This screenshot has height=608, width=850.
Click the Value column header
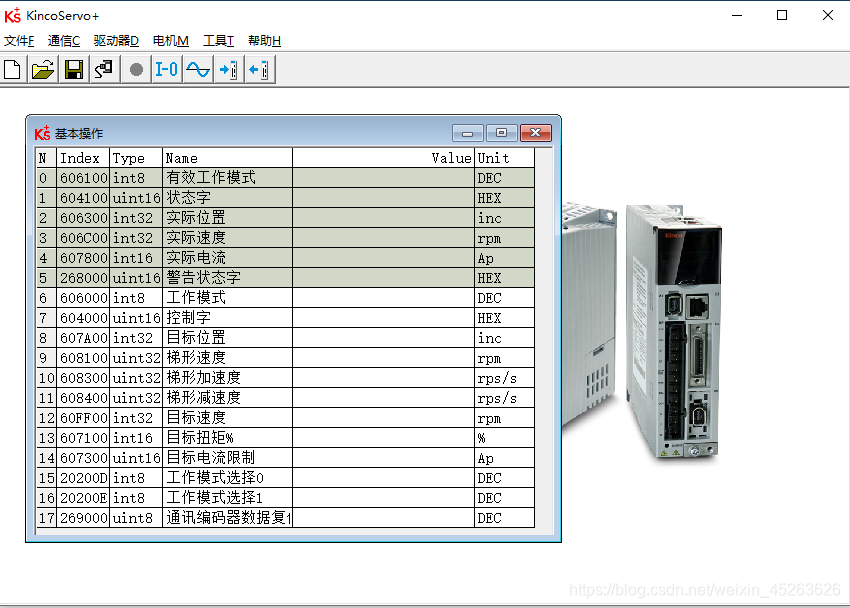click(x=383, y=158)
